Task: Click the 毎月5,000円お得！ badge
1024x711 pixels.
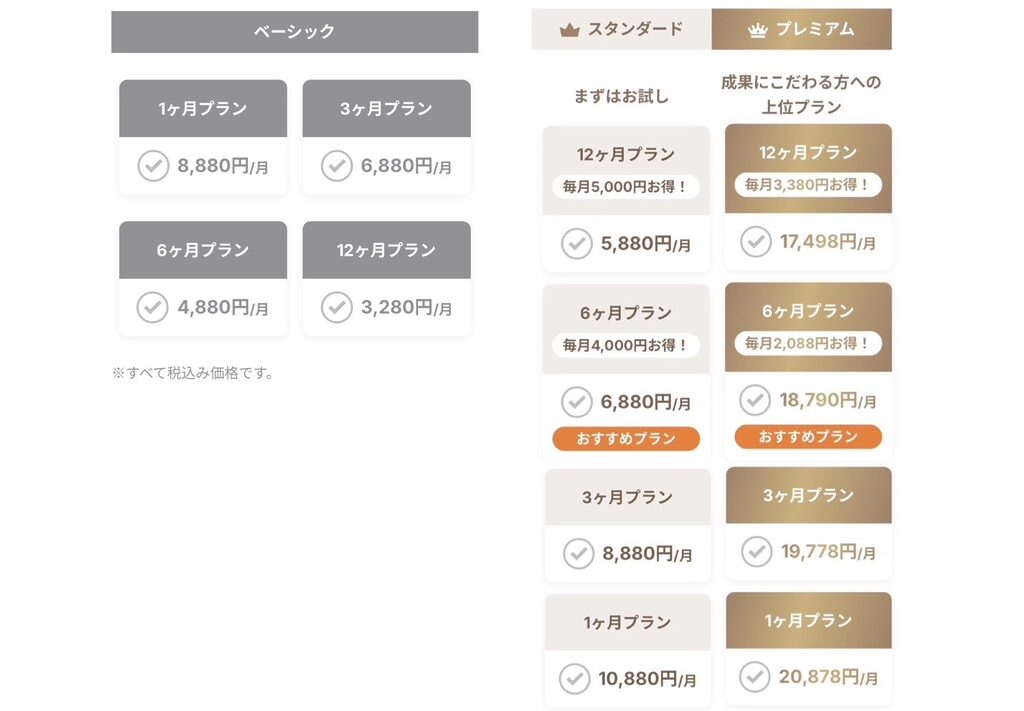Action: [626, 187]
